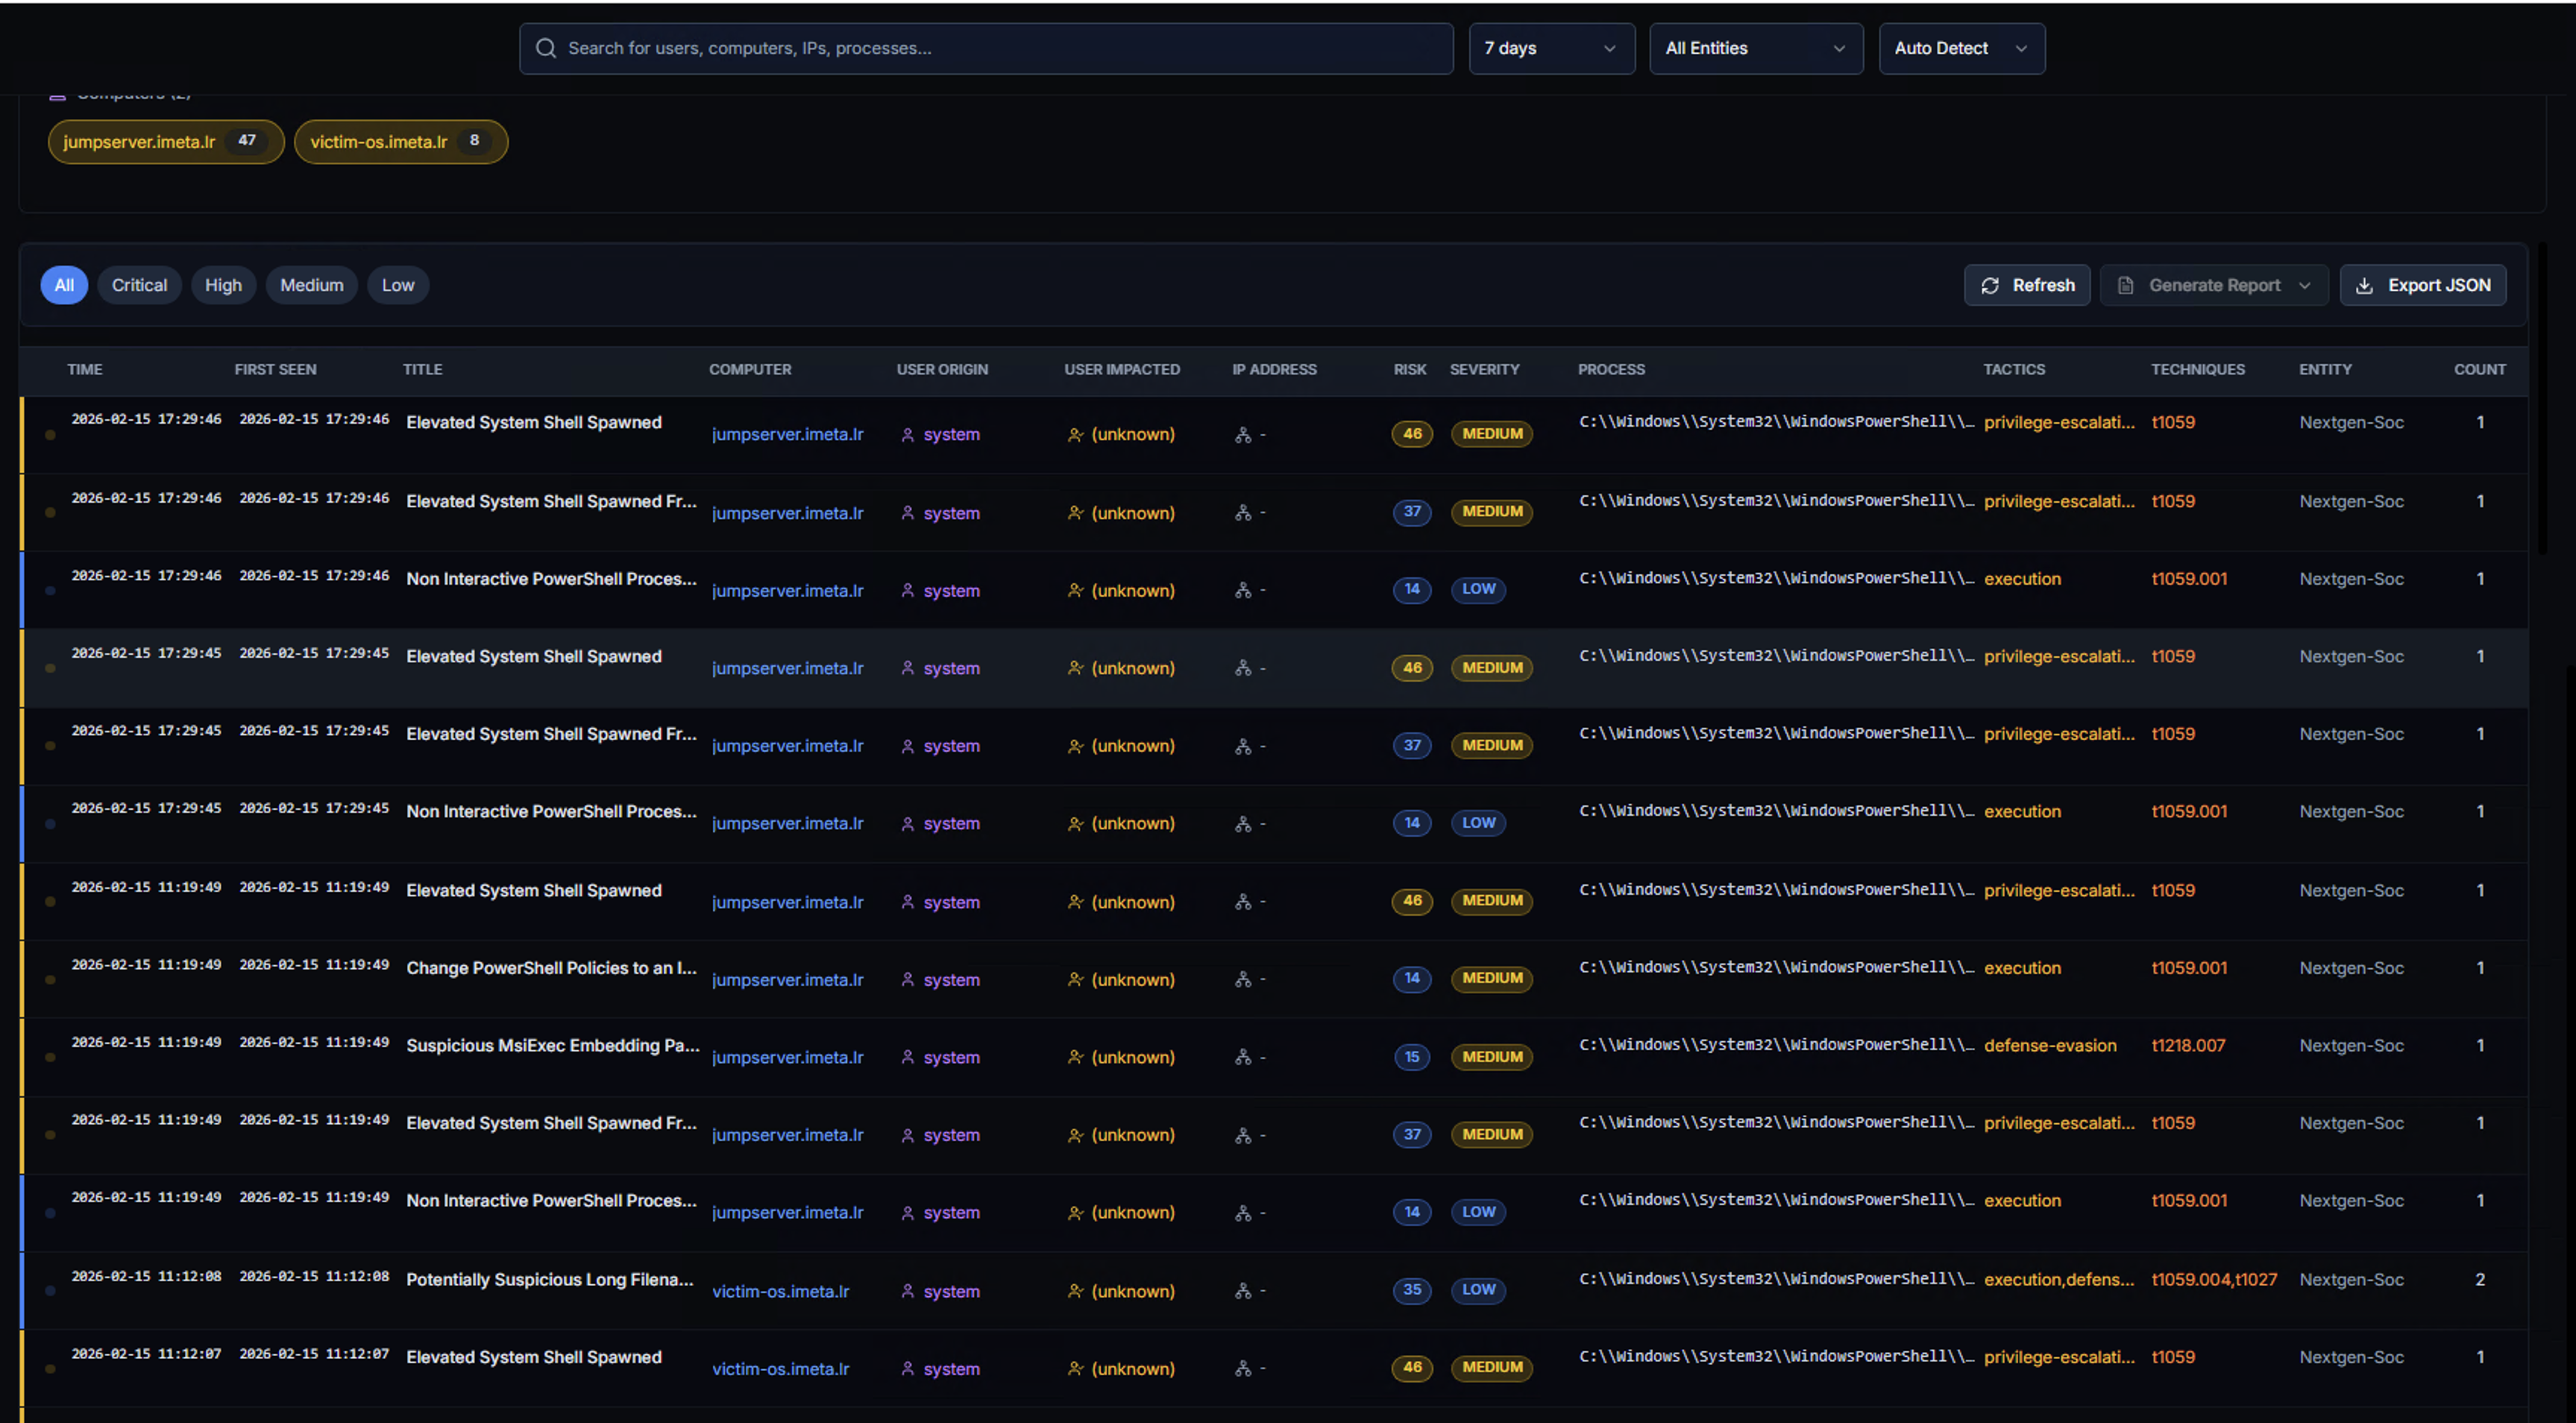
Task: Expand the All Entities dropdown
Action: 1755,48
